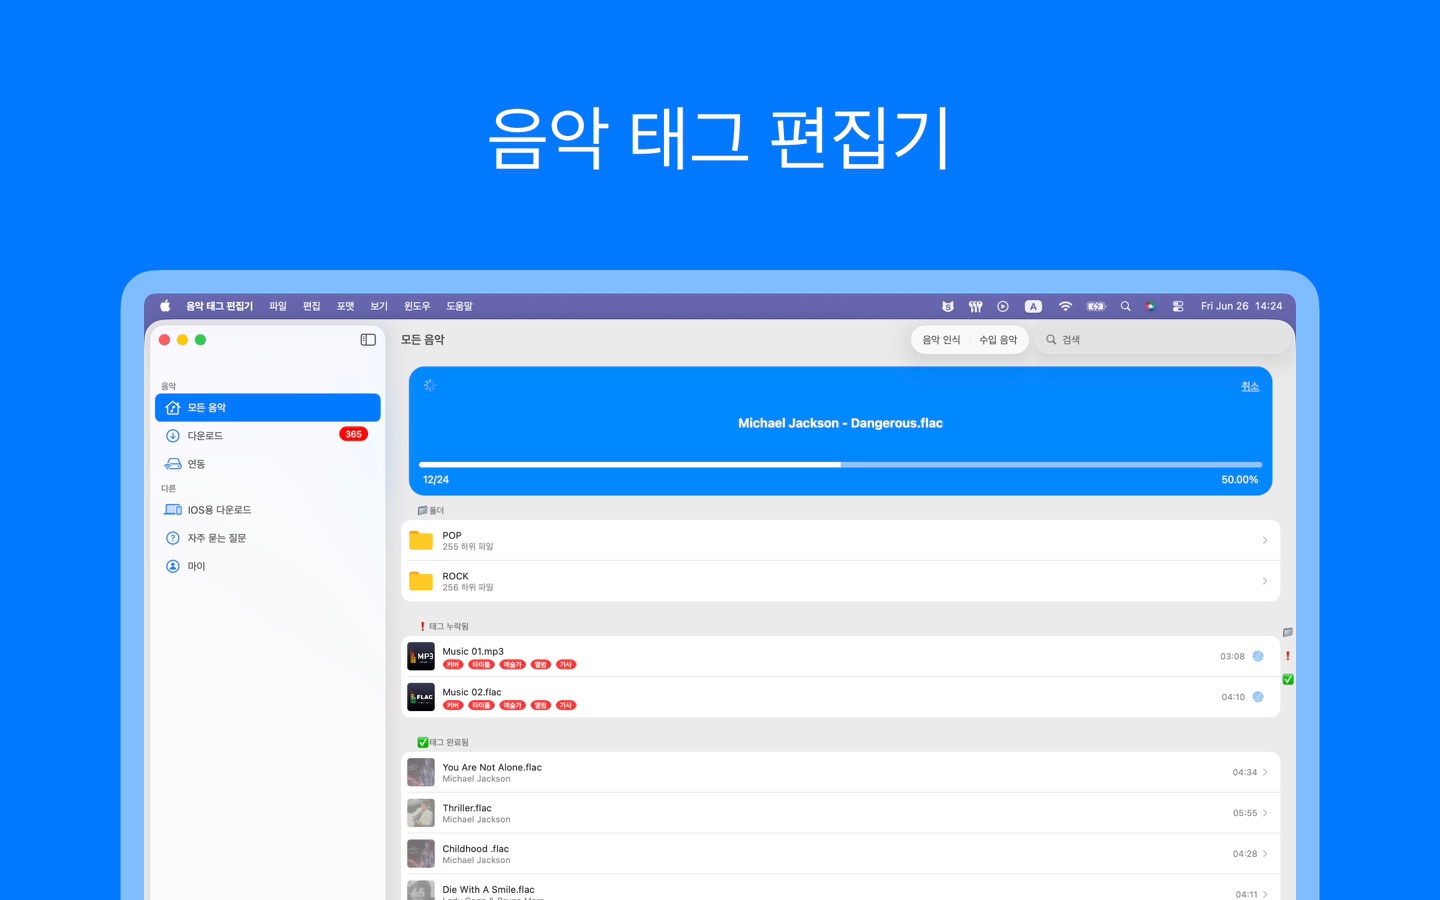Click the 다운로드 arrow-circle icon

coord(173,436)
